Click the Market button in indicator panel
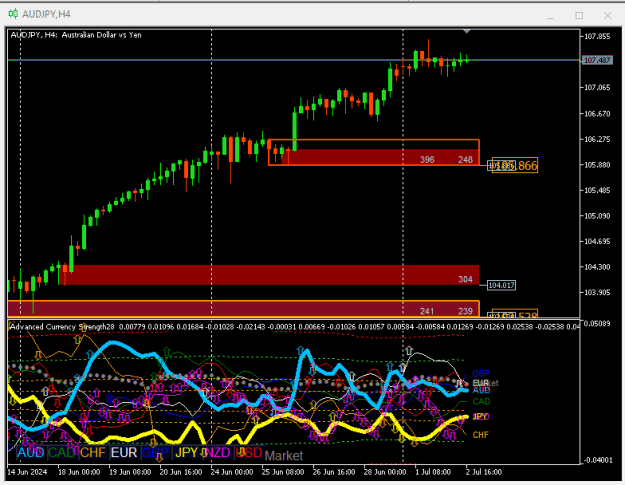Image resolution: width=625 pixels, height=485 pixels. click(x=284, y=456)
